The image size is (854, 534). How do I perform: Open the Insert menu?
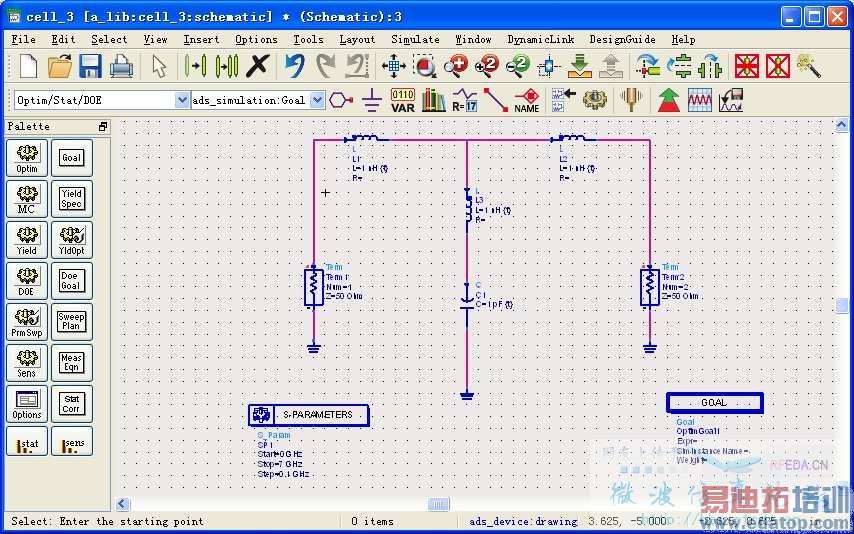(x=202, y=39)
